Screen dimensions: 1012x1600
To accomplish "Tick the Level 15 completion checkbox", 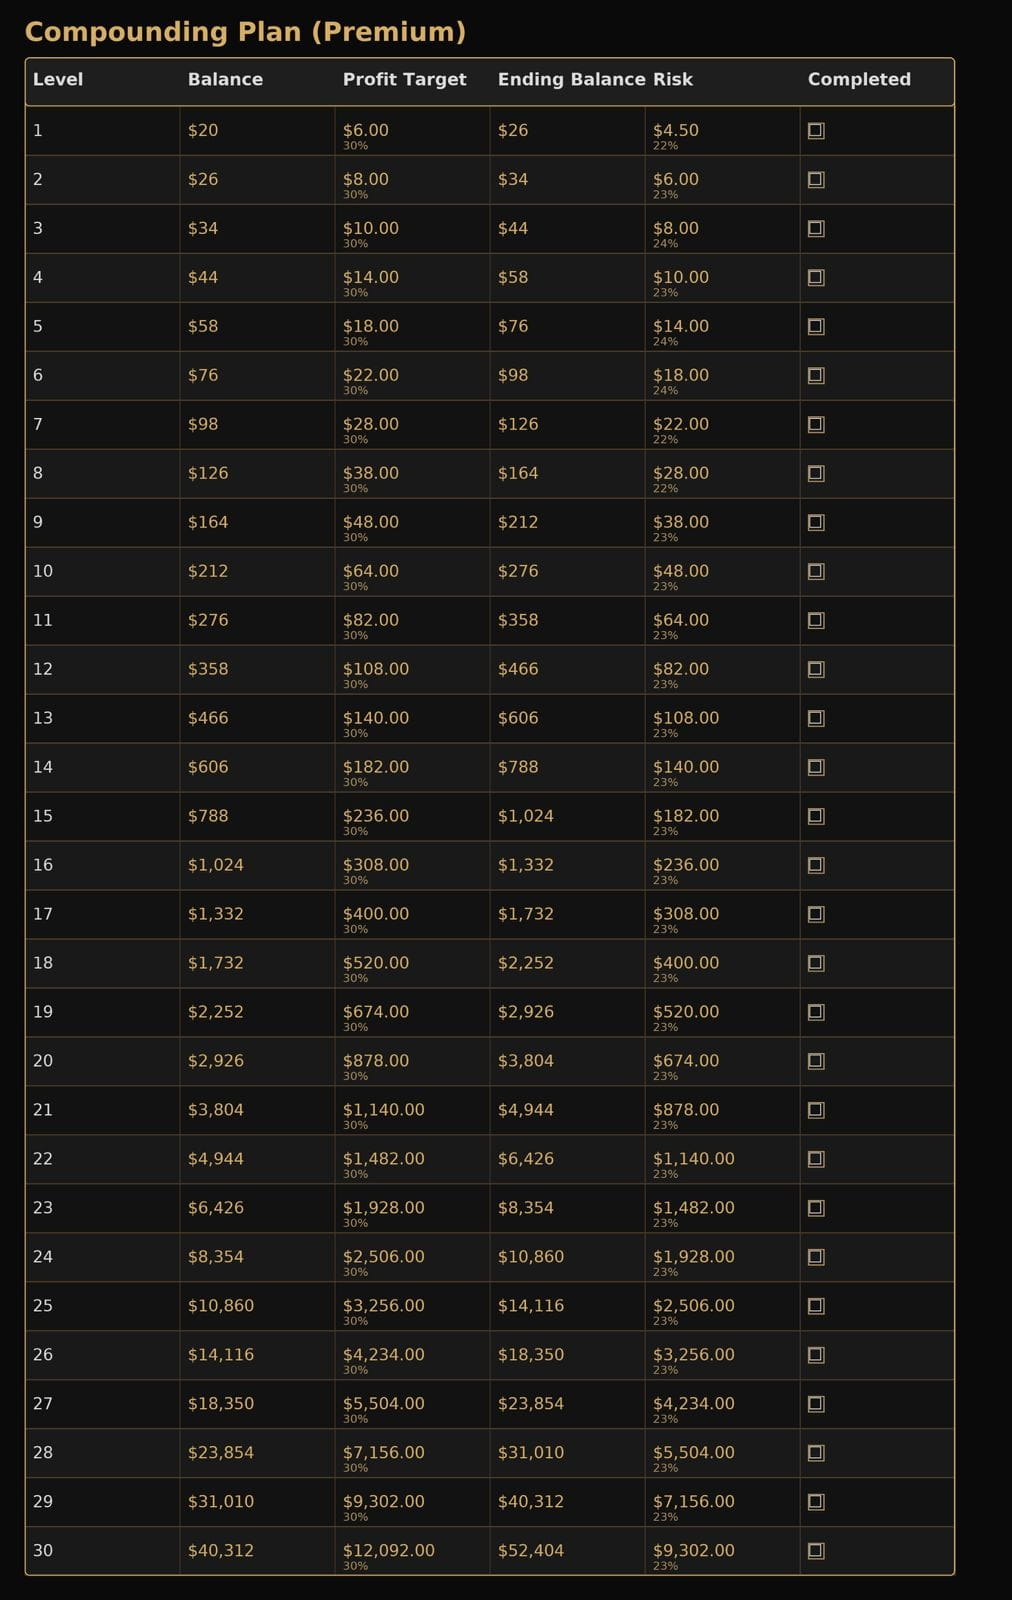I will (816, 817).
